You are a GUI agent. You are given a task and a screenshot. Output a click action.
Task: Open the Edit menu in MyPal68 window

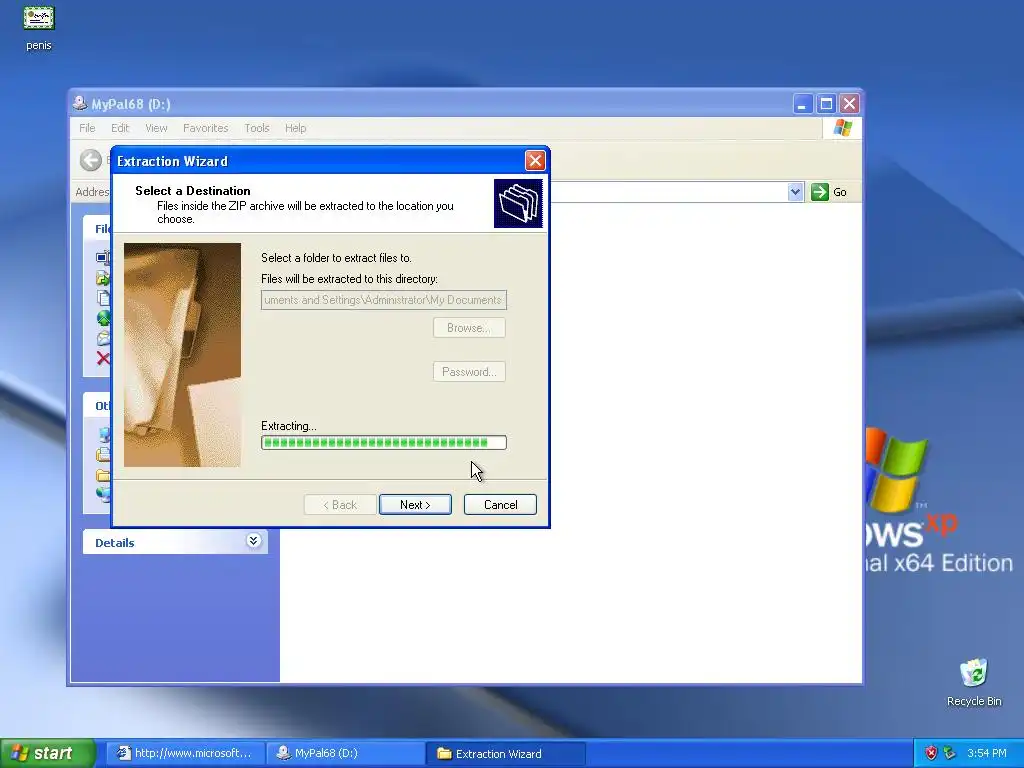[120, 128]
